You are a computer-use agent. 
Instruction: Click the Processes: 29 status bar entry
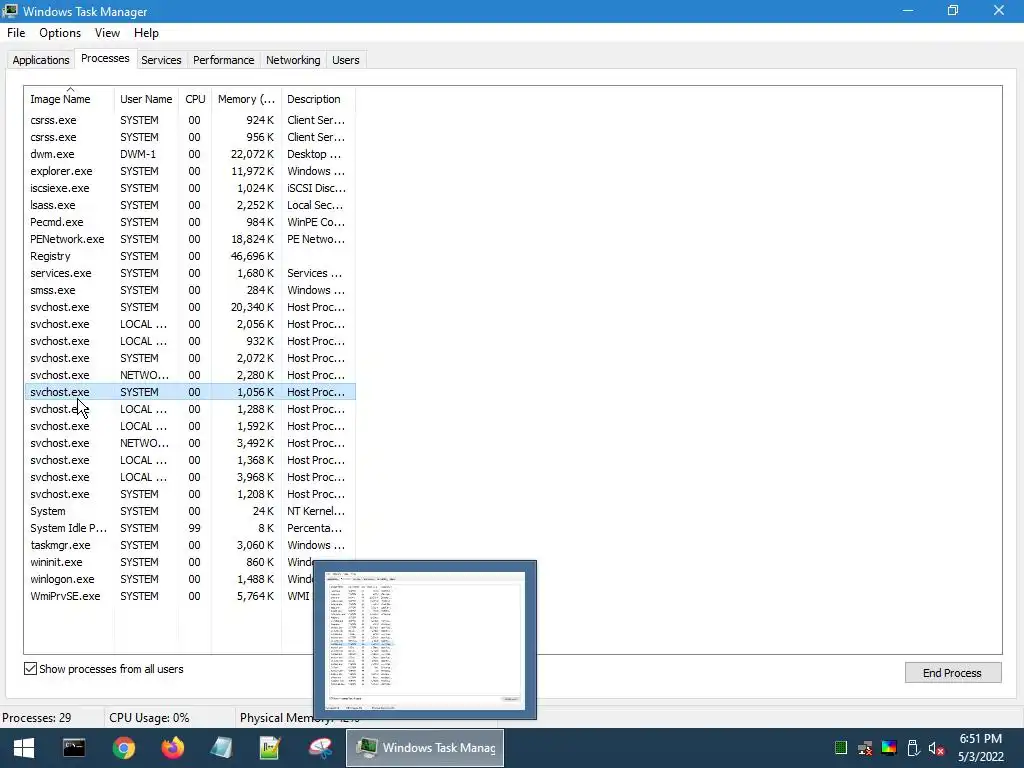coord(37,718)
